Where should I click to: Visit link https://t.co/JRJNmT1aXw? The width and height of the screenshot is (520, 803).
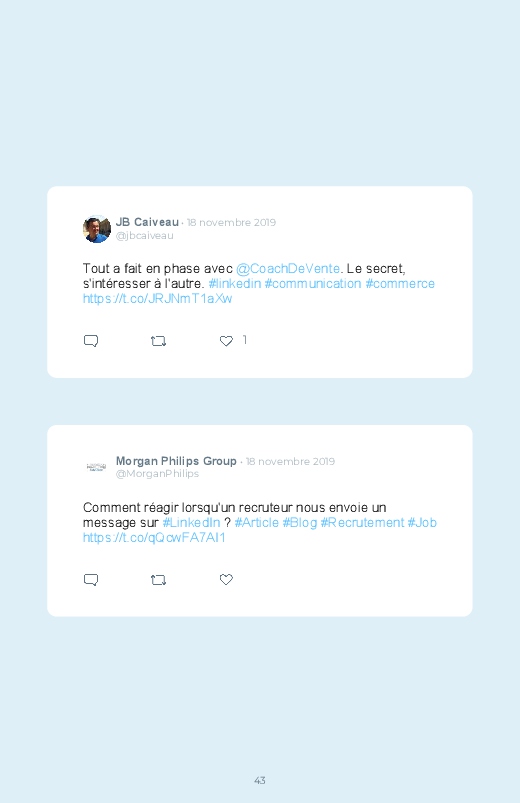click(158, 298)
